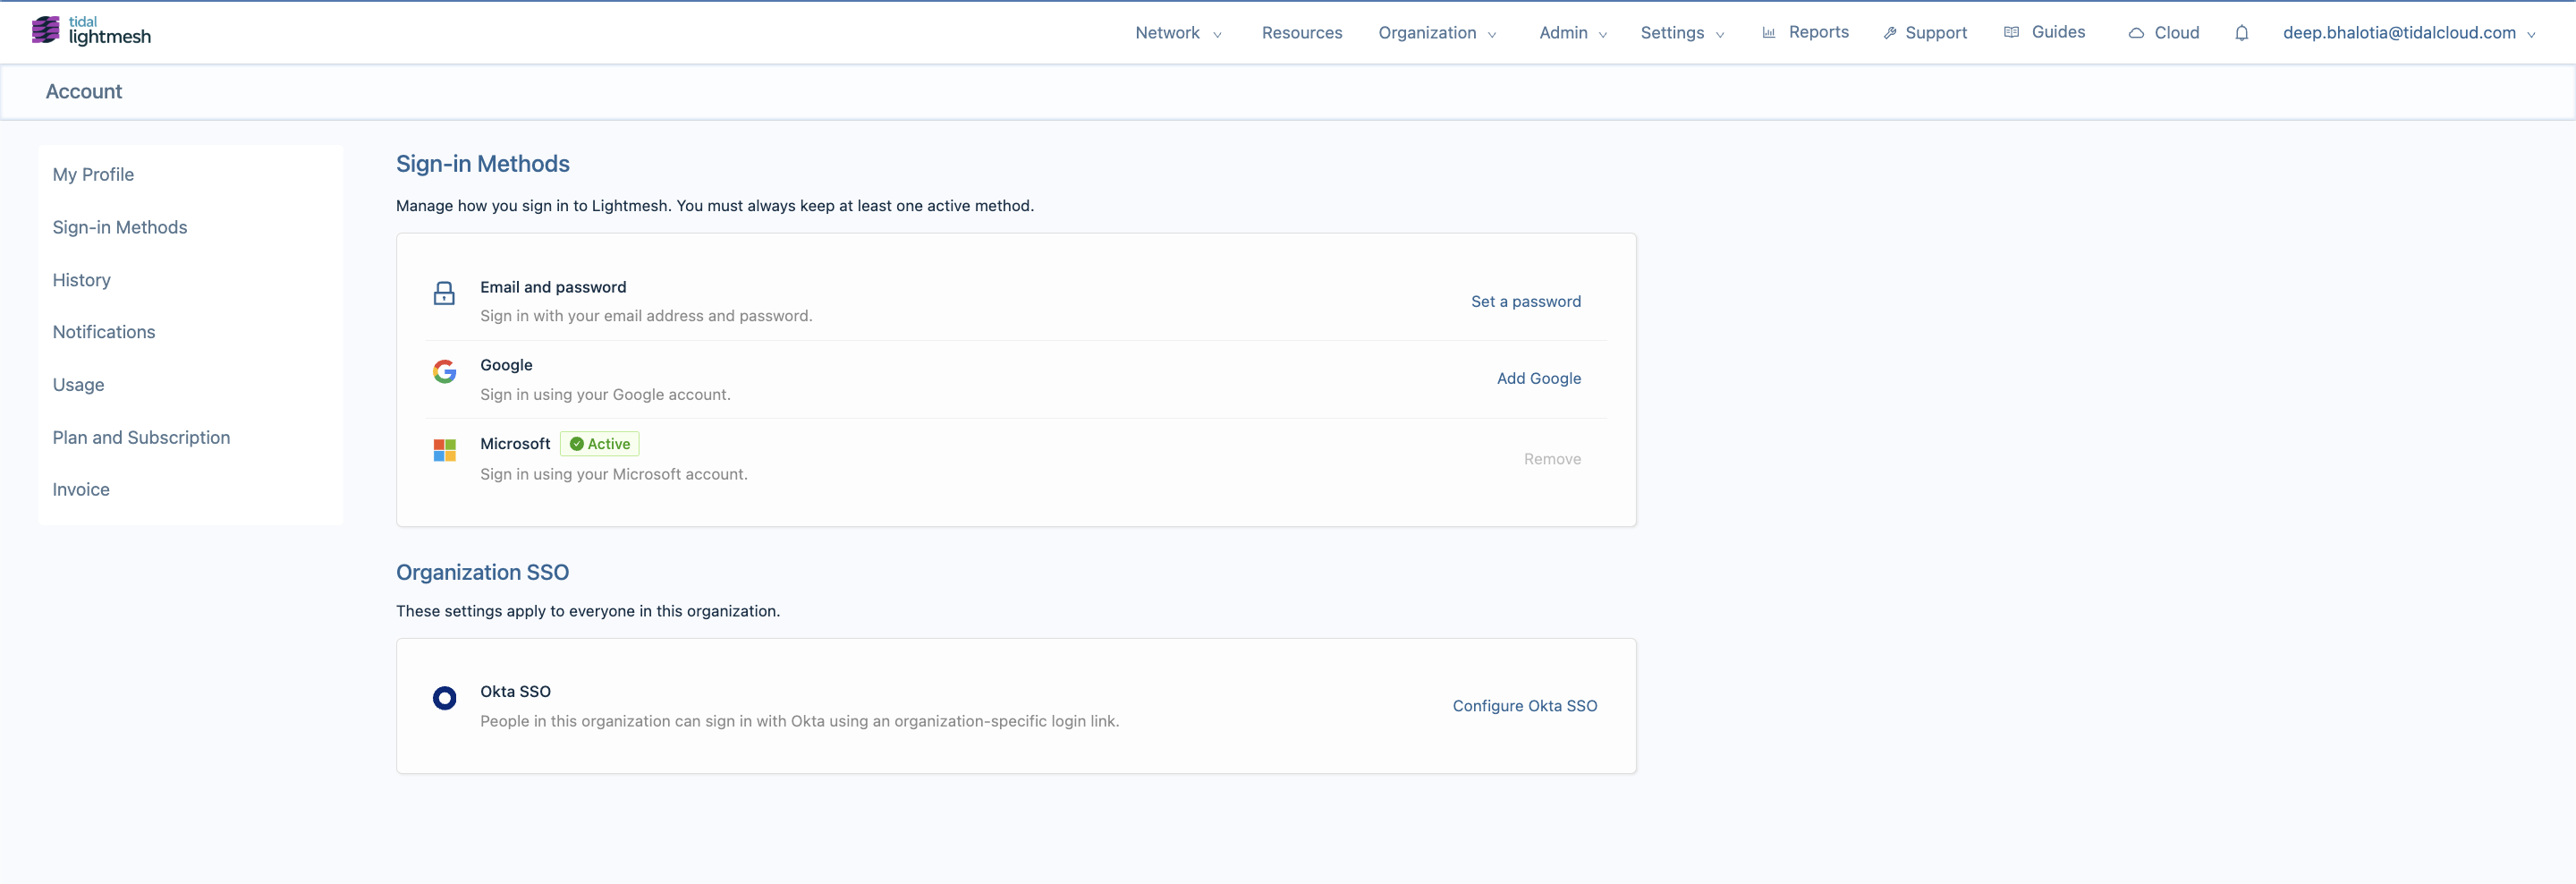Image resolution: width=2576 pixels, height=884 pixels.
Task: Click the Set a password link
Action: 1525,302
